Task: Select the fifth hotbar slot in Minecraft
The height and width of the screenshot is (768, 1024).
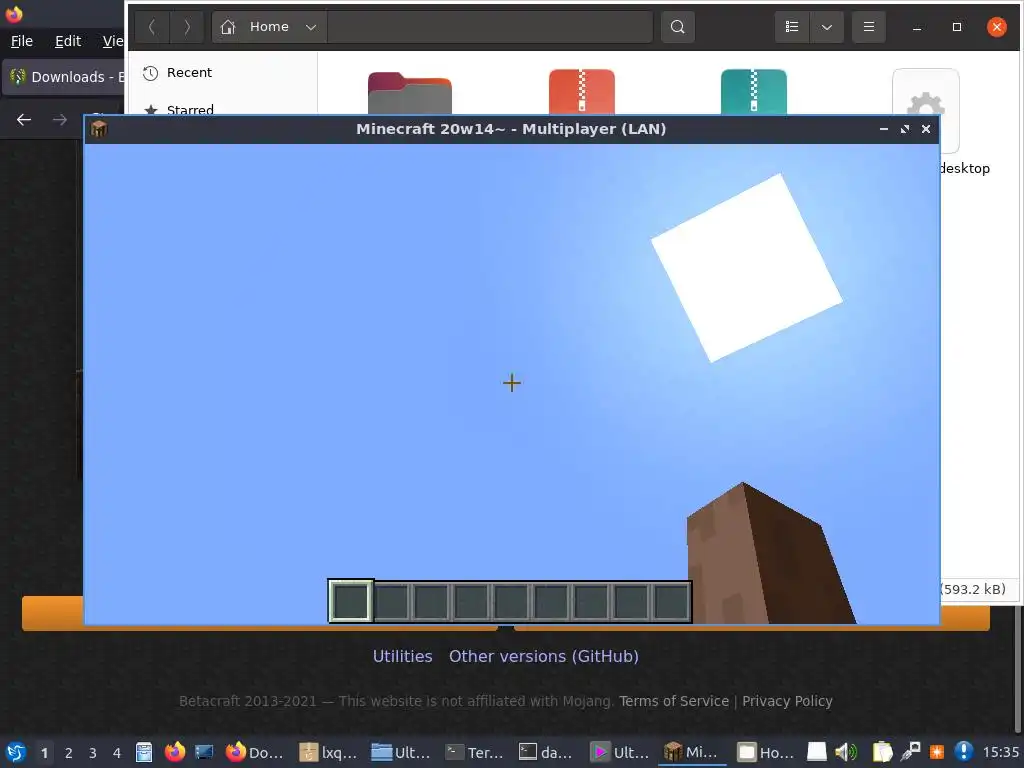Action: pos(511,601)
